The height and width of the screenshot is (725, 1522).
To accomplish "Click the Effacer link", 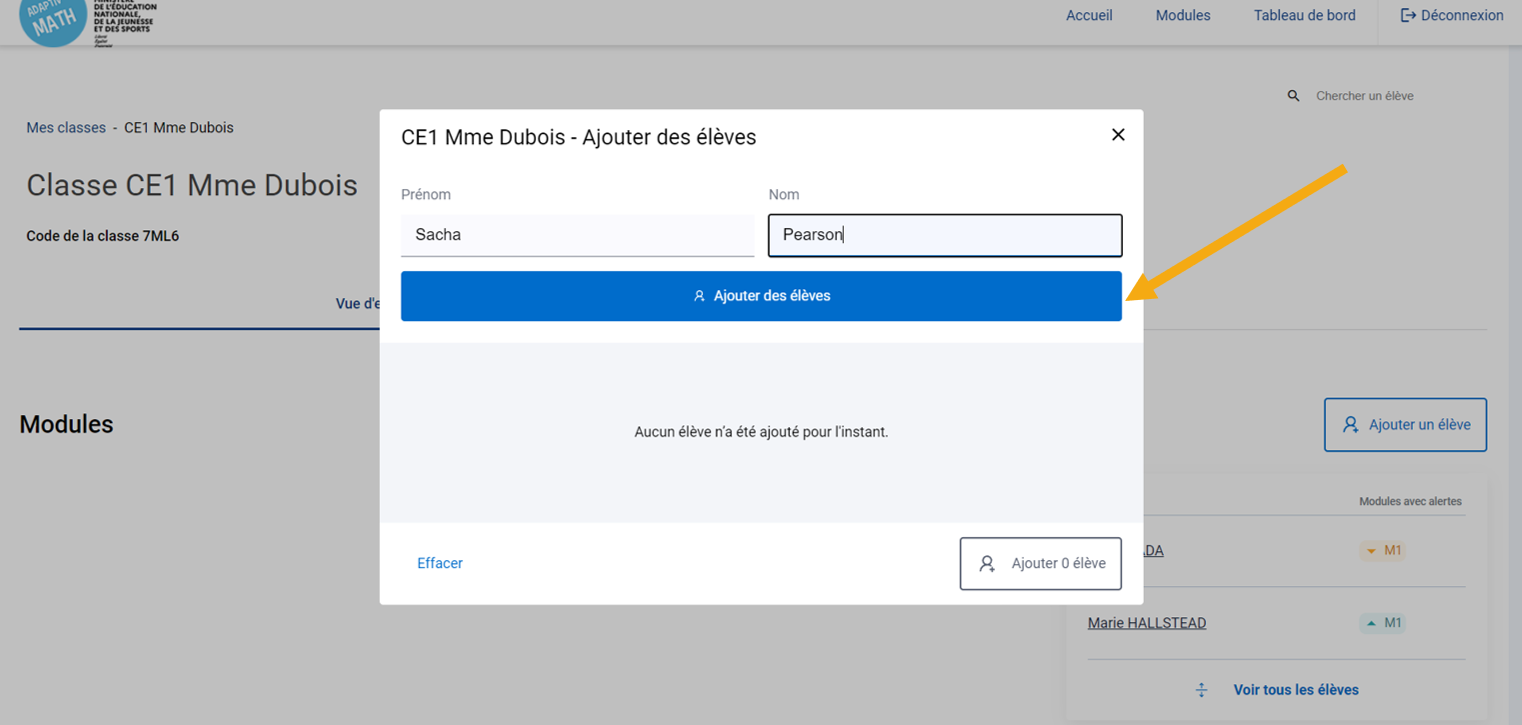I will (x=440, y=563).
